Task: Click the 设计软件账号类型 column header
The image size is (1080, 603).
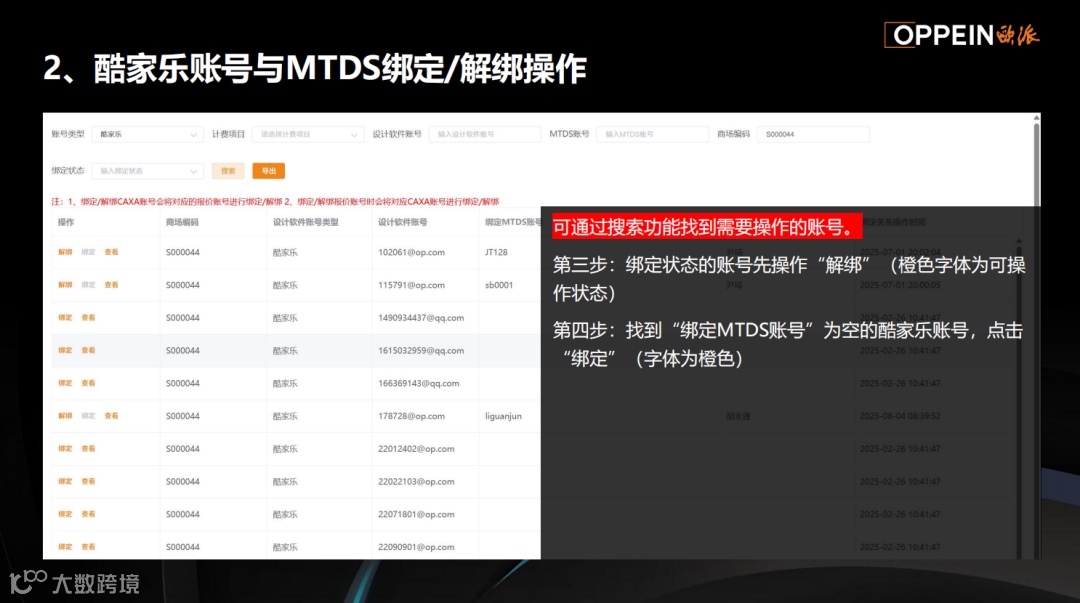Action: point(306,222)
